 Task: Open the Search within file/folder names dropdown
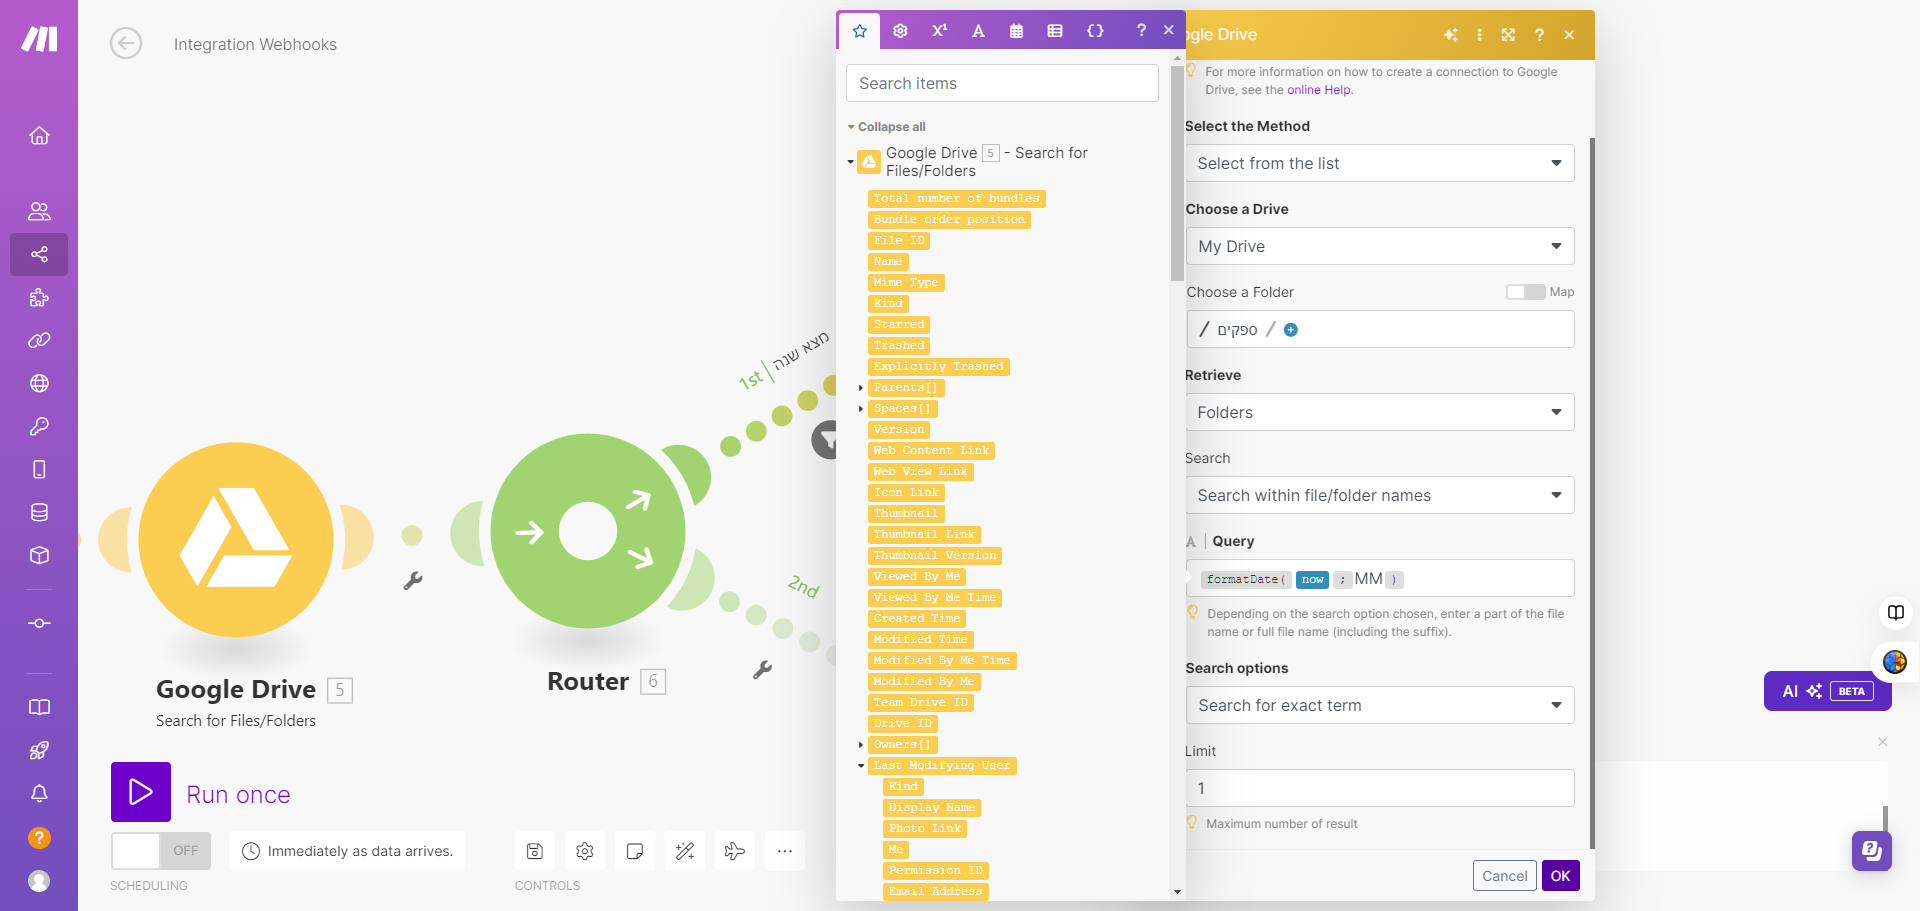pos(1380,495)
